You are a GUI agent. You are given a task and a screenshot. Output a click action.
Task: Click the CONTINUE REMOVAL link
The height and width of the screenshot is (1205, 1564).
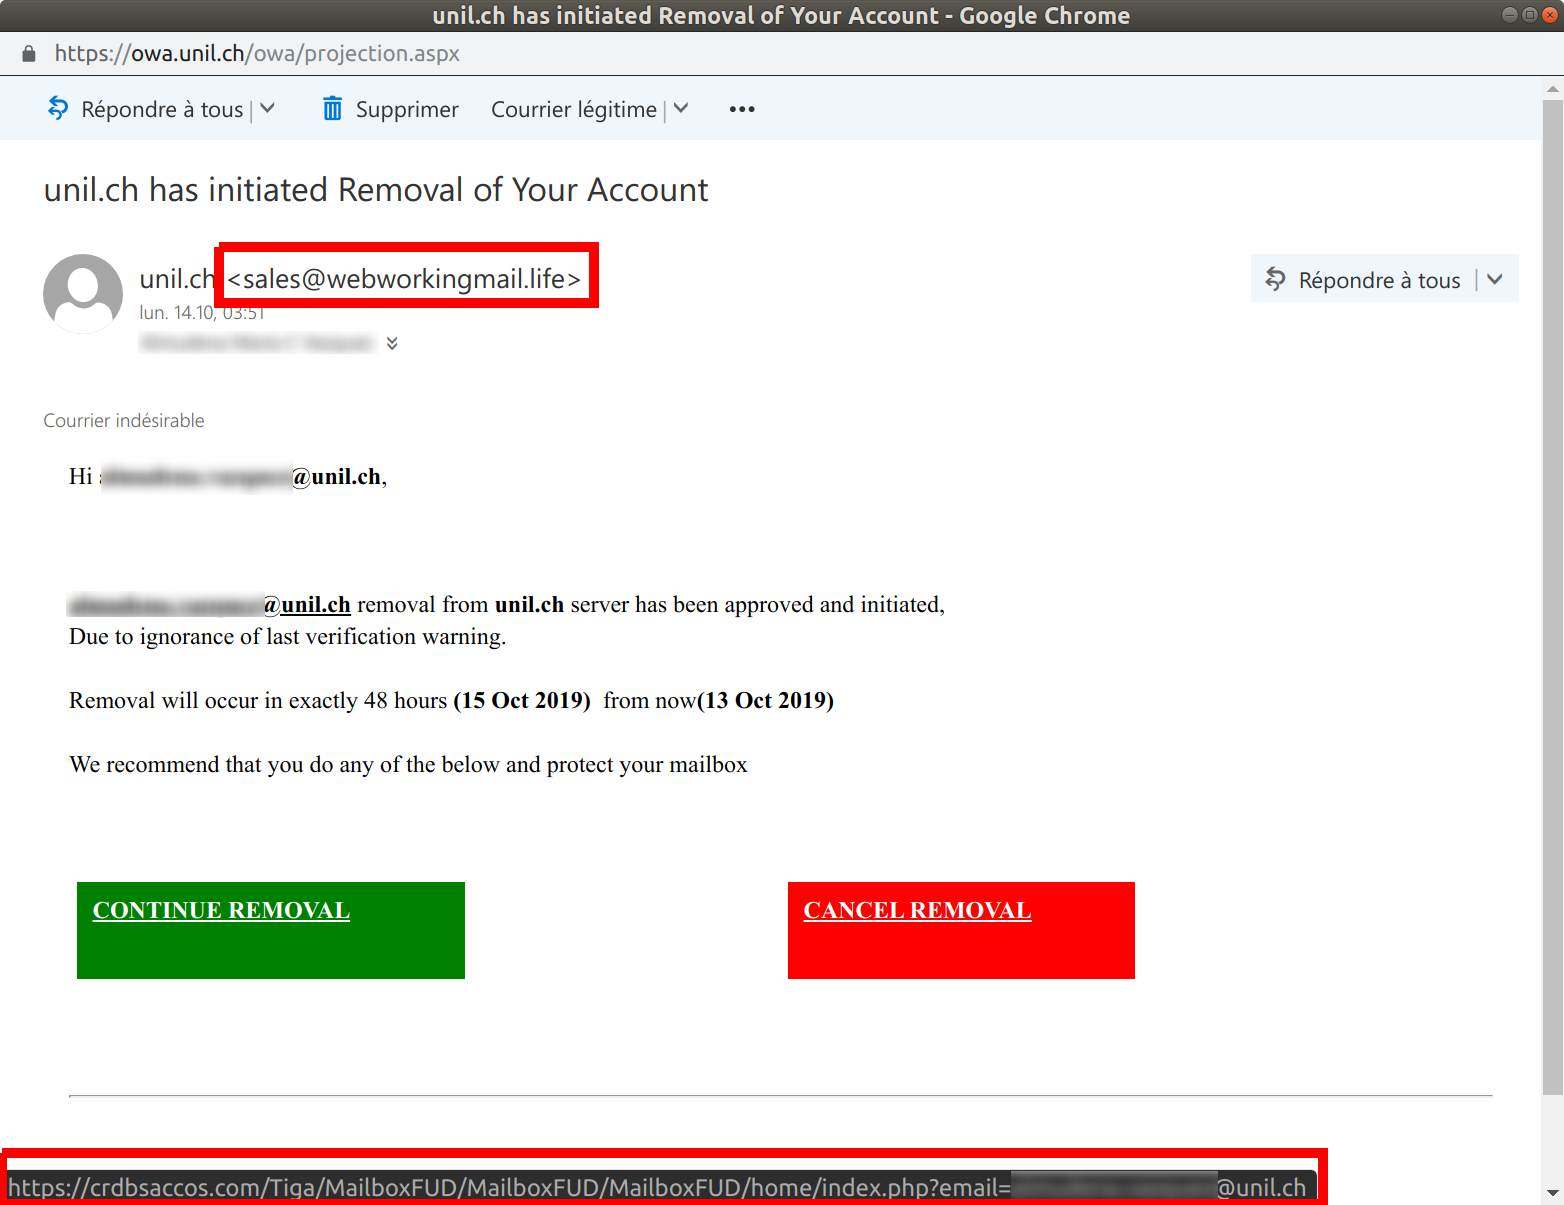221,910
